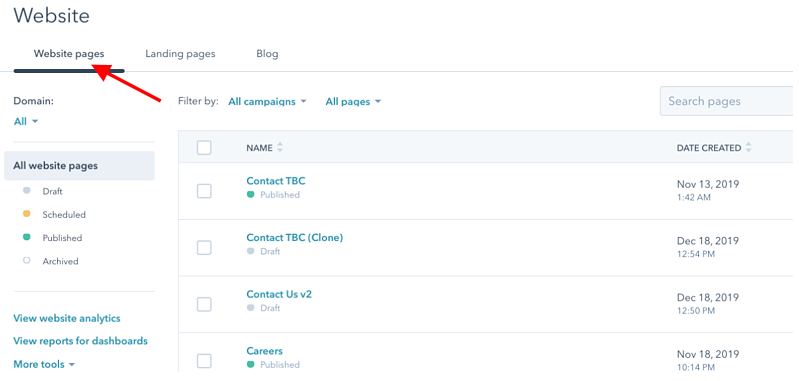The image size is (799, 381).
Task: Switch to the Landing pages tab
Action: coord(180,53)
